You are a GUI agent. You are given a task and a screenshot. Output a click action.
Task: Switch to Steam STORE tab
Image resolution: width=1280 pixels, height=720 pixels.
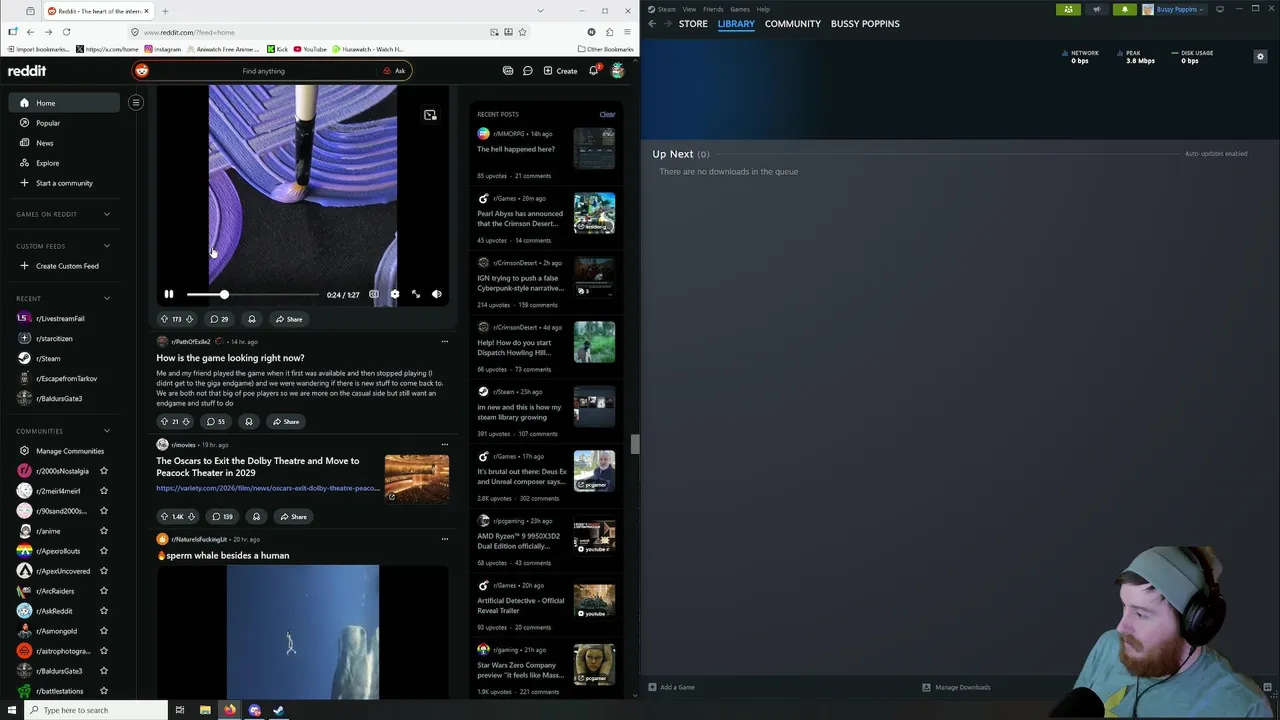pos(693,24)
